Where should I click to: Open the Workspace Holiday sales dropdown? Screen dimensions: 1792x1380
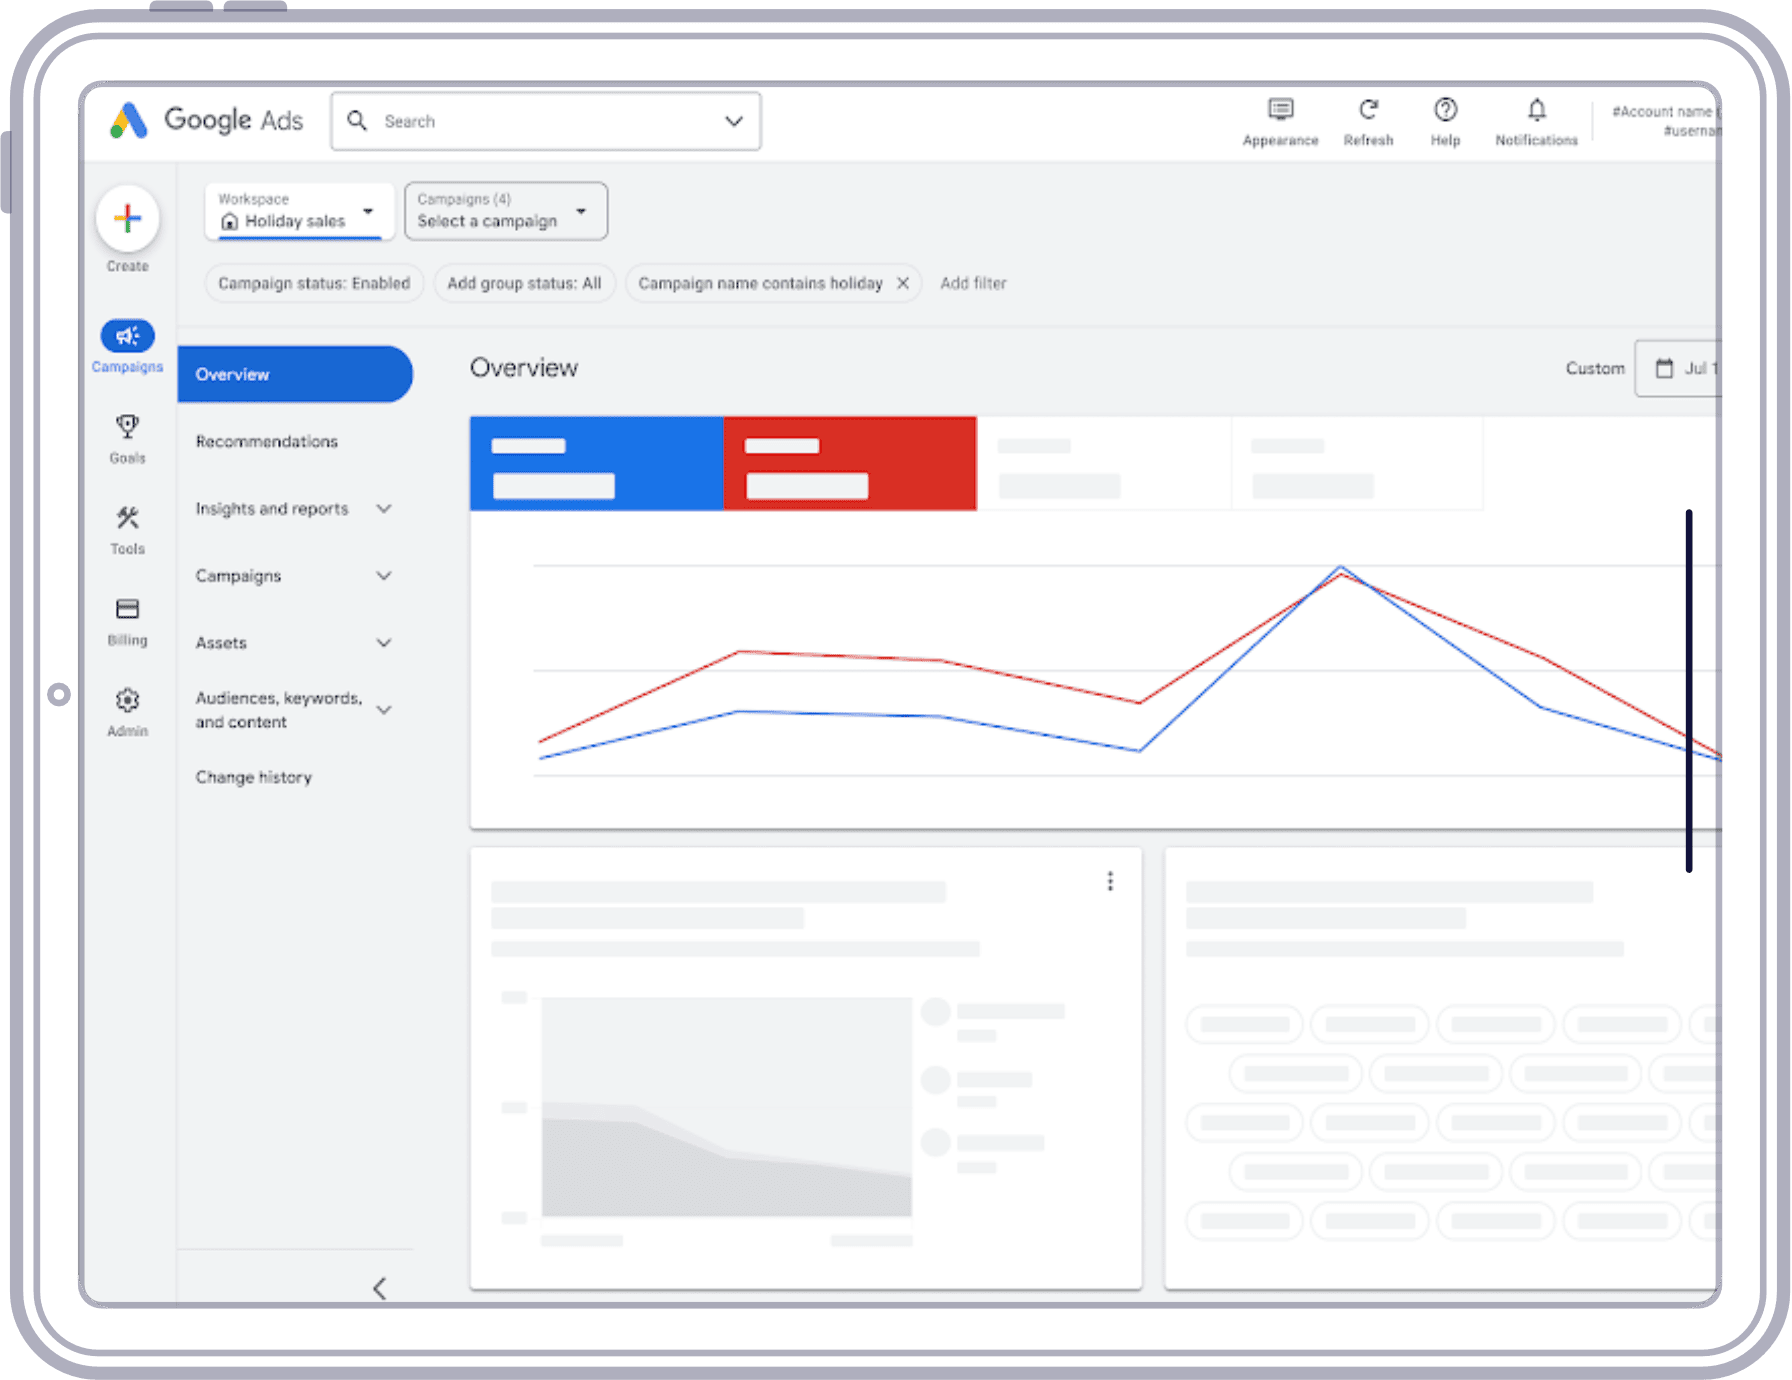coord(297,212)
